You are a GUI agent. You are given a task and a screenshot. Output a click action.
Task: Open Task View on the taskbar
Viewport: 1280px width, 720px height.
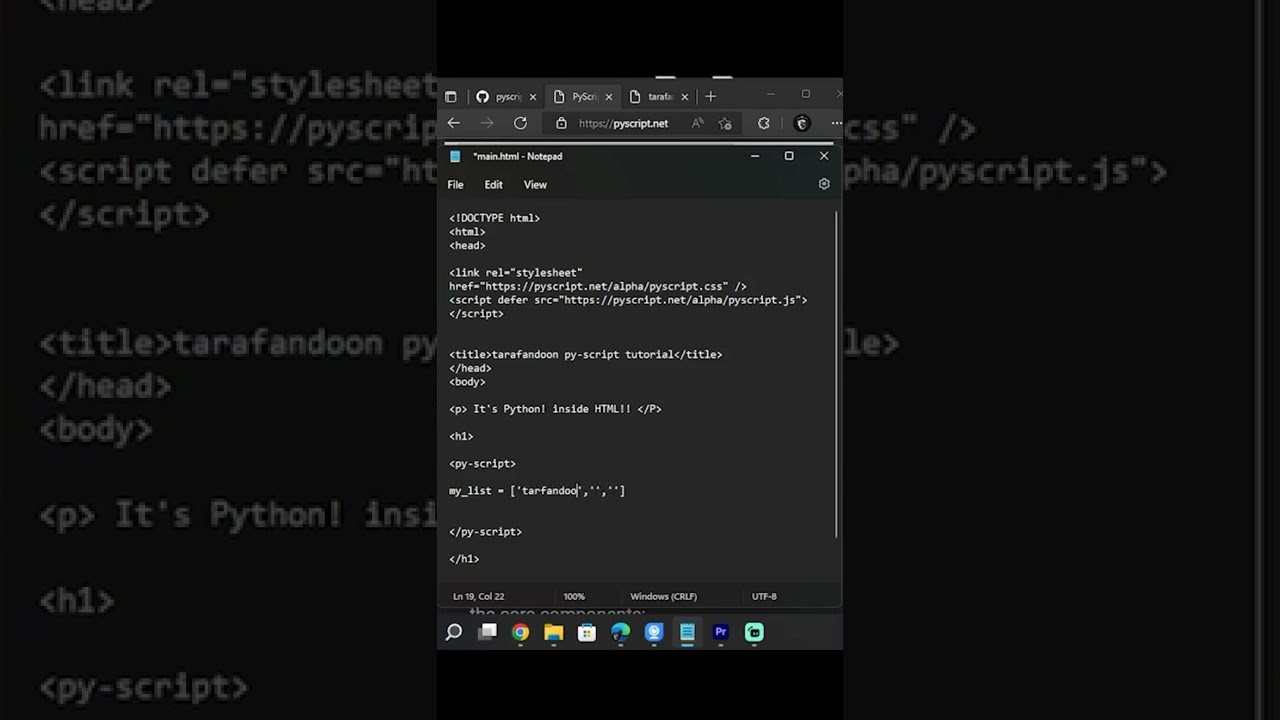point(487,632)
